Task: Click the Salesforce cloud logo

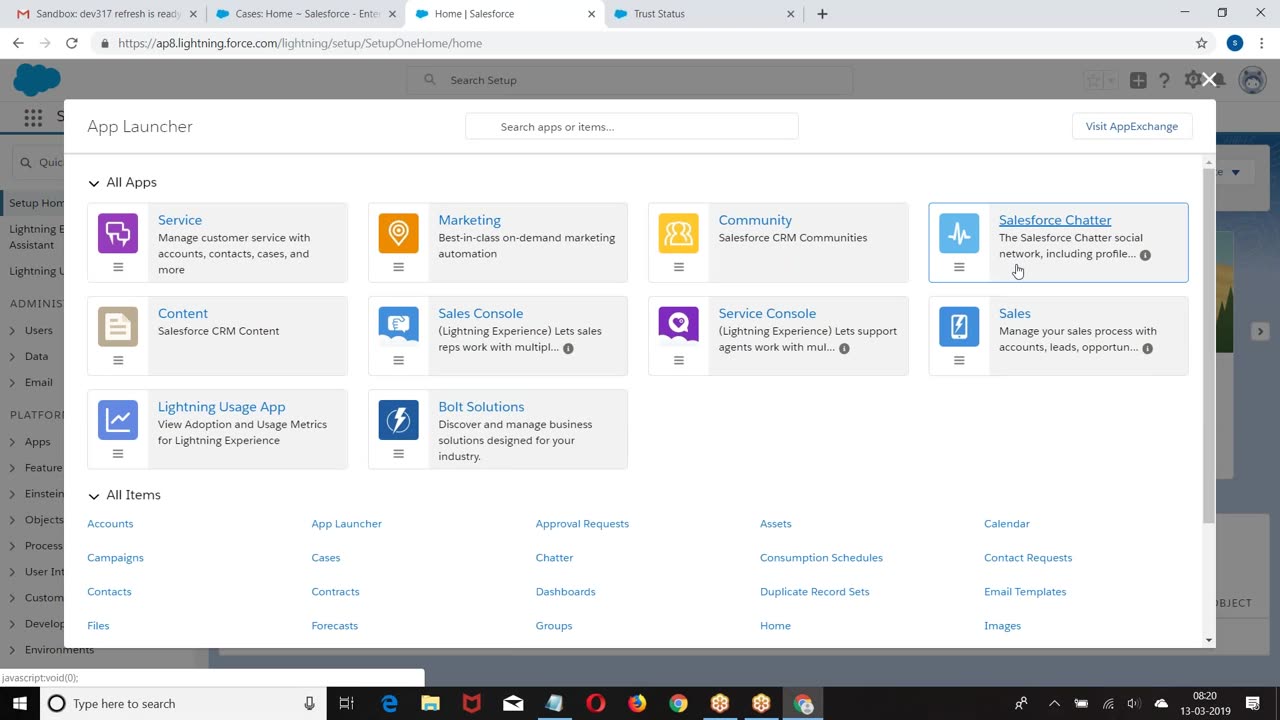Action: click(37, 80)
